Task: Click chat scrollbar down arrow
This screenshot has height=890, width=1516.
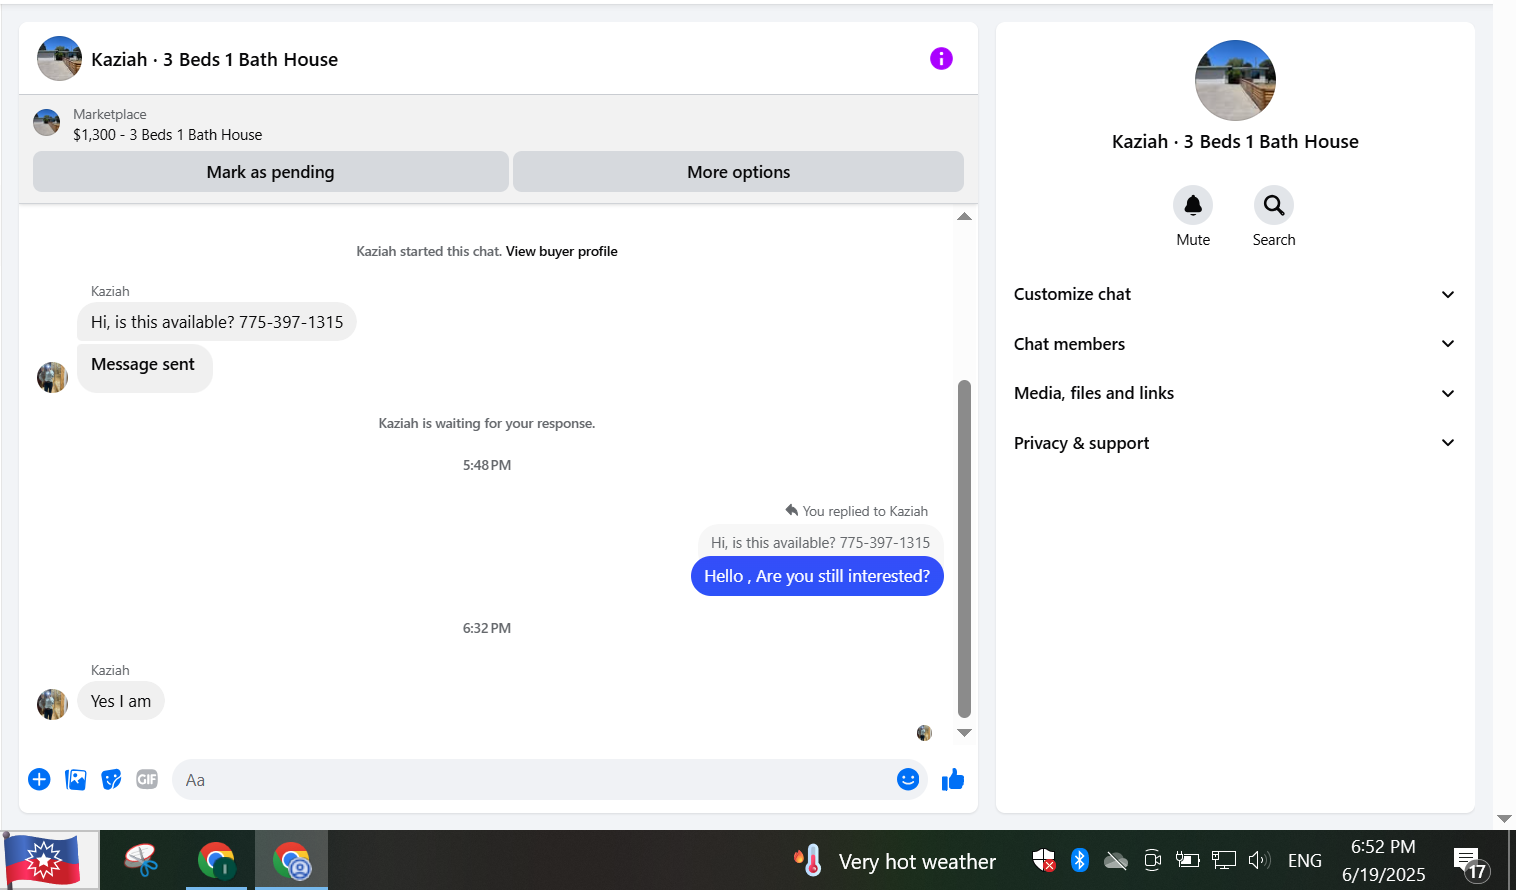Action: point(964,733)
